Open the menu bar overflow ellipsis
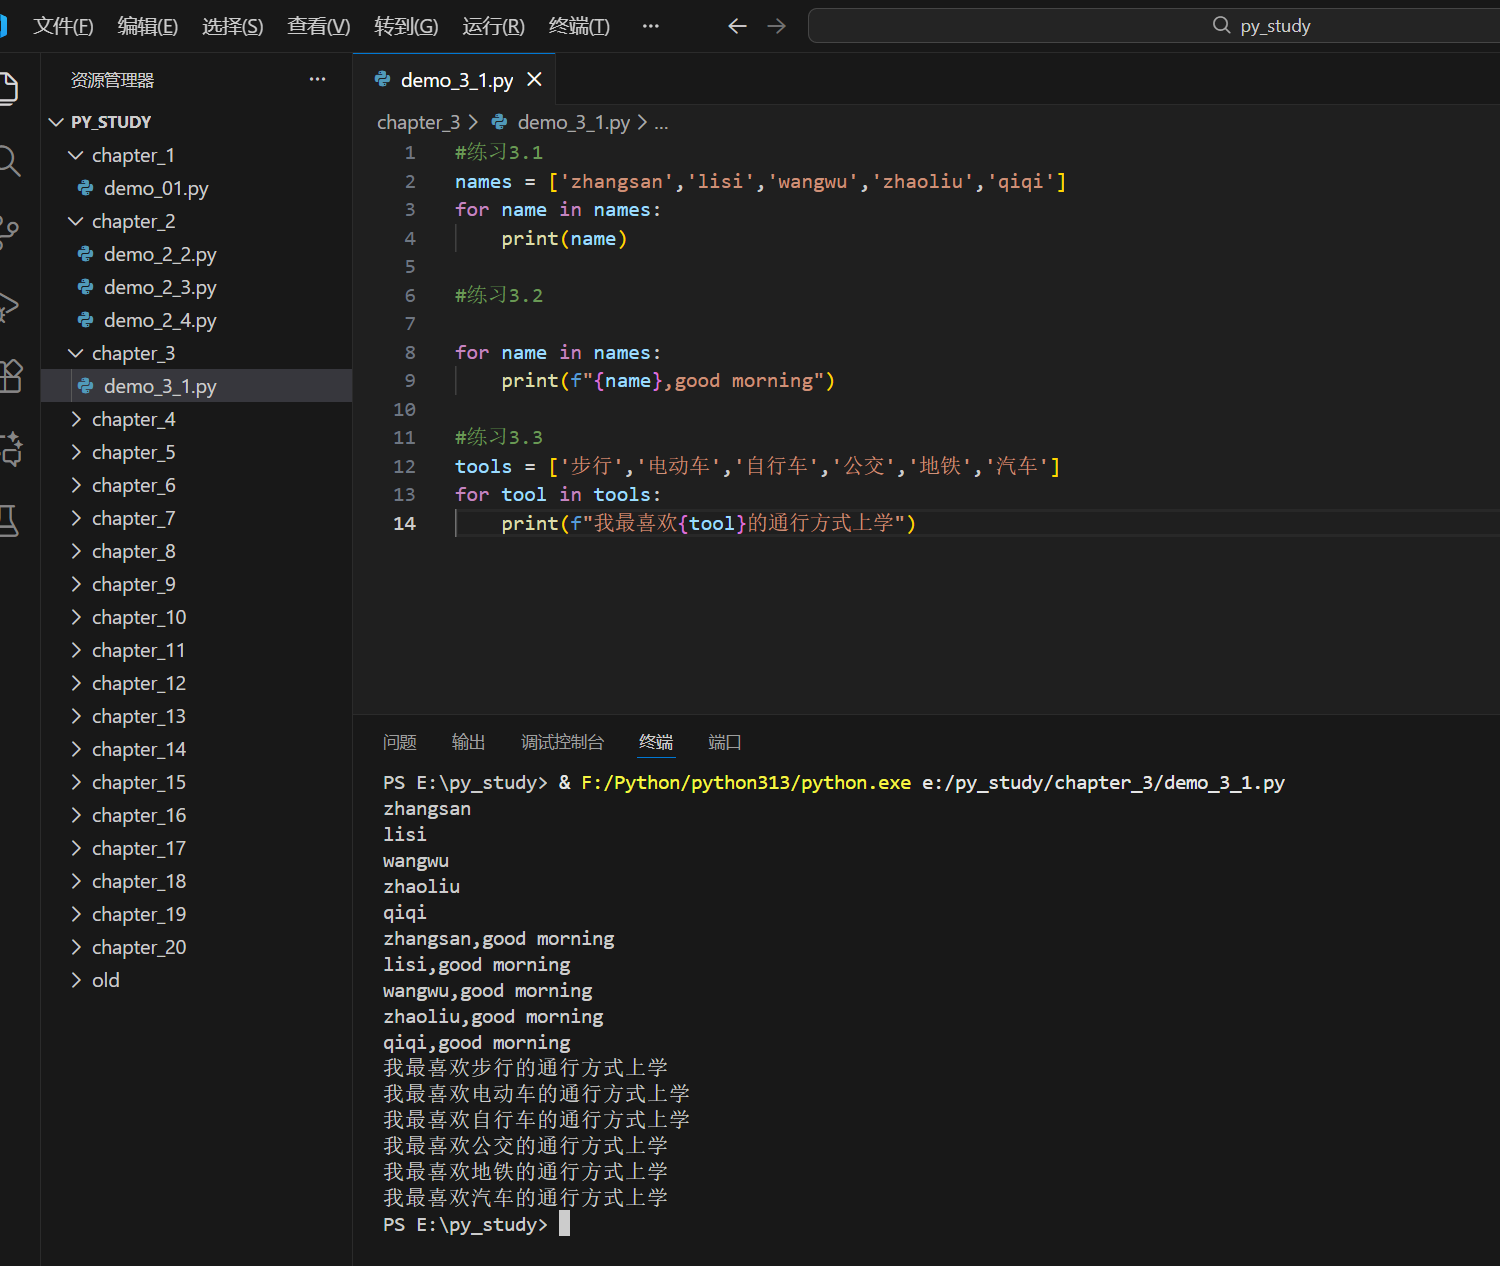The image size is (1500, 1266). 651,26
